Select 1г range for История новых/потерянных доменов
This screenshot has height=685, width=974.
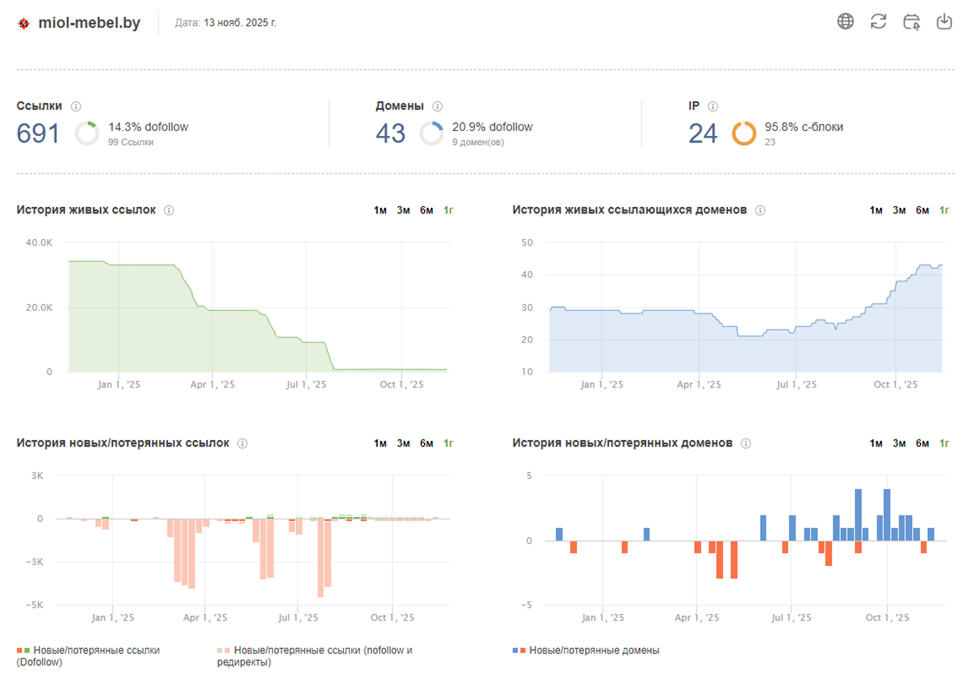click(944, 443)
